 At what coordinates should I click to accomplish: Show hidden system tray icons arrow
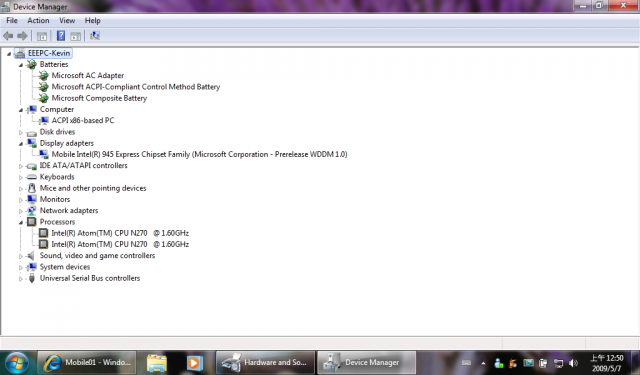coord(483,363)
